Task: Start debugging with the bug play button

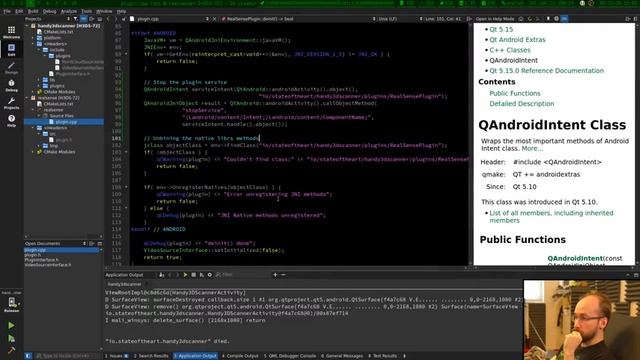Action: 11,338
